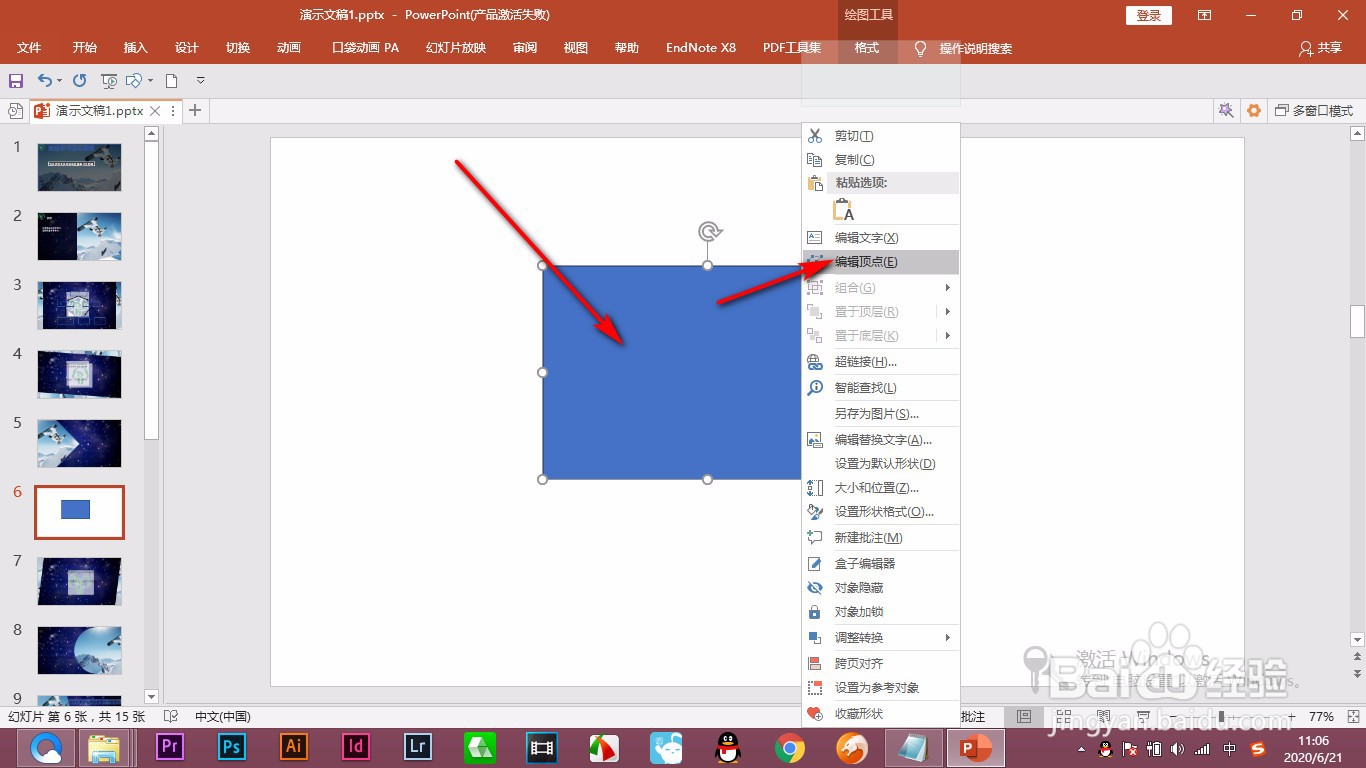Open the Shapes dropdown arrow in quick toolbar
This screenshot has width=1366, height=768.
(150, 81)
